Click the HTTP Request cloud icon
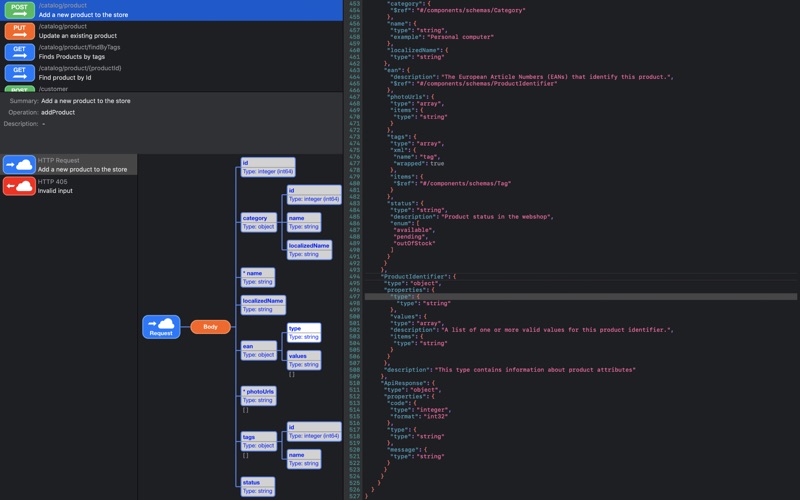800x500 pixels. (19, 165)
